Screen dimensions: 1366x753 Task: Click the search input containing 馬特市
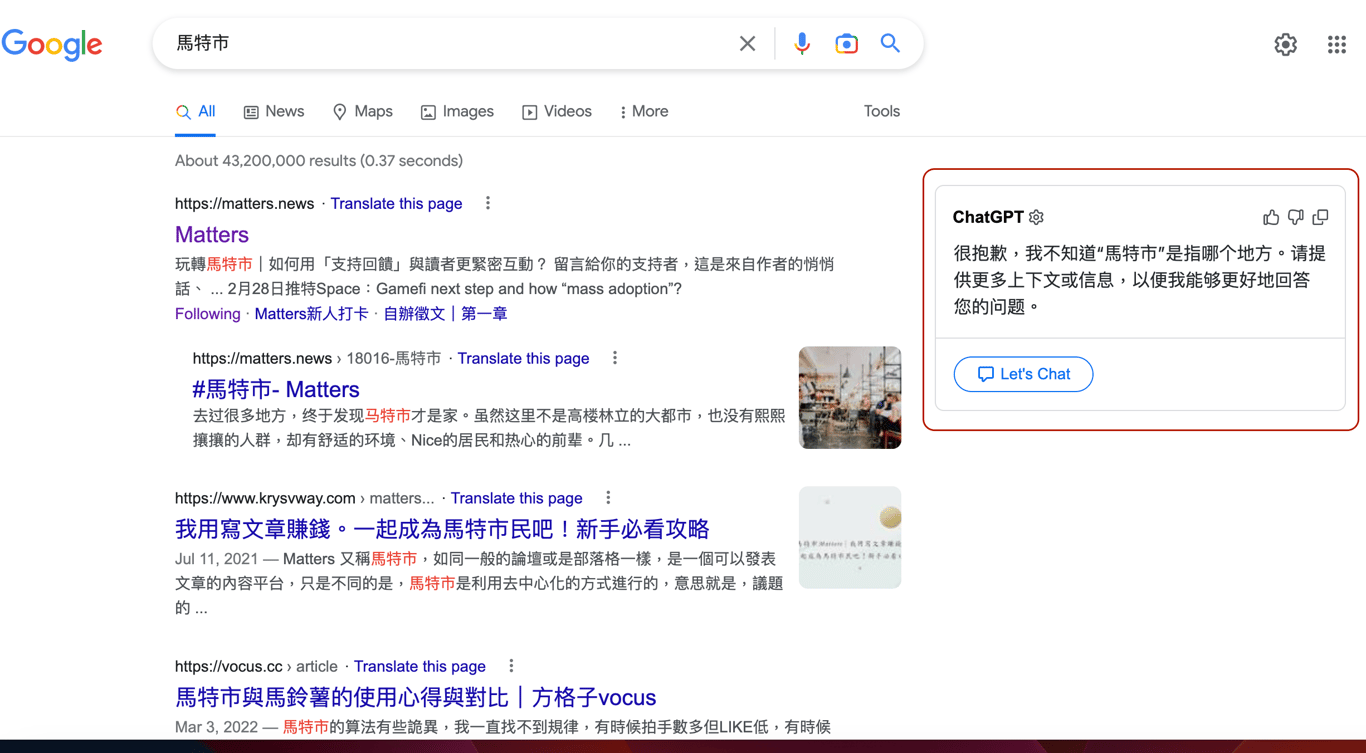coord(450,44)
